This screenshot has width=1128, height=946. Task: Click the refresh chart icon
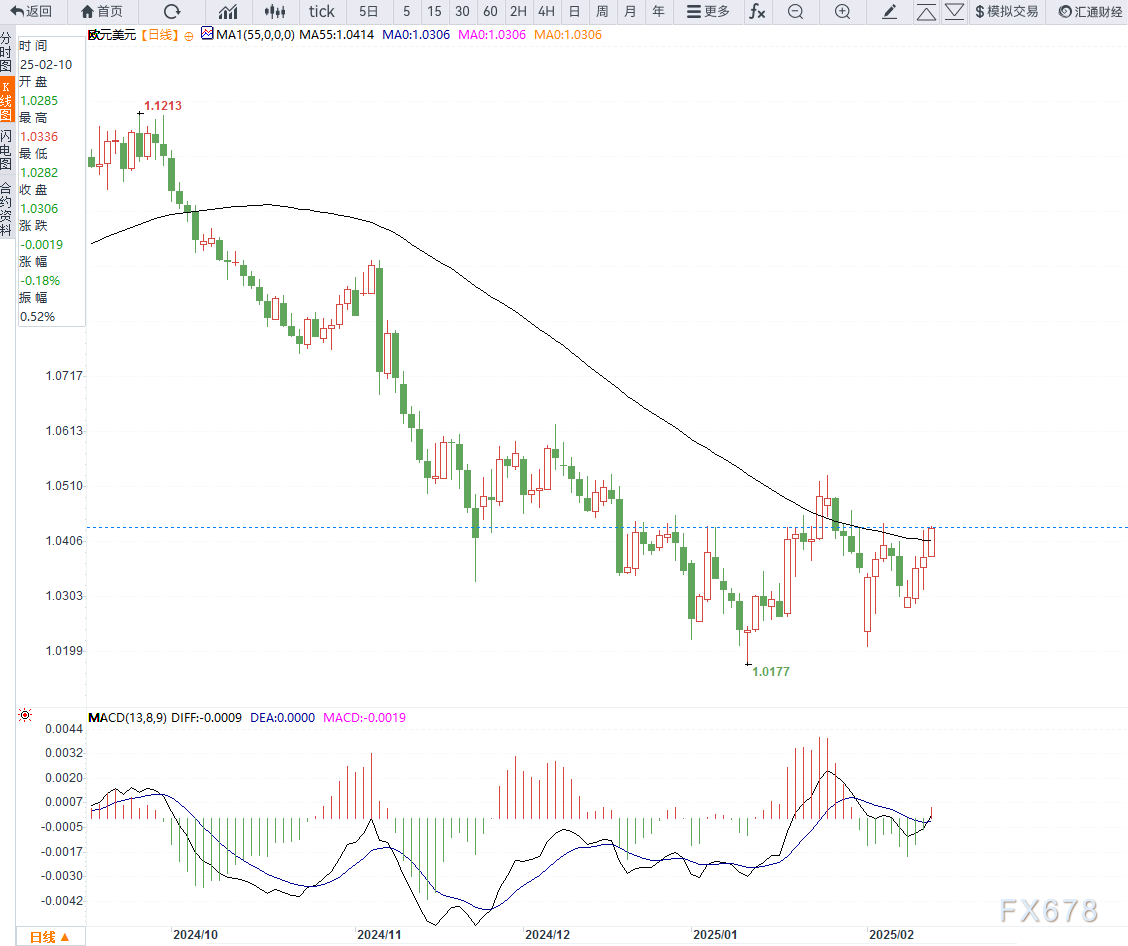pyautogui.click(x=172, y=12)
